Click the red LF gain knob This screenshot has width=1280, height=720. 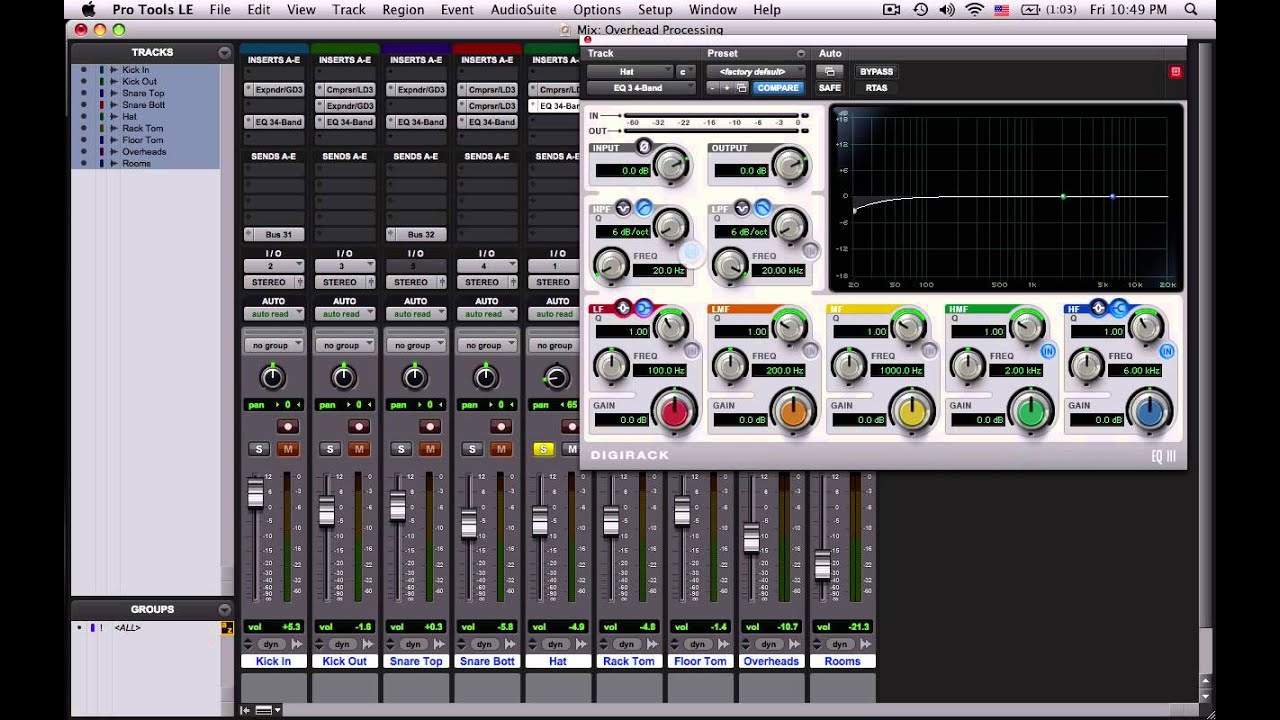click(674, 410)
